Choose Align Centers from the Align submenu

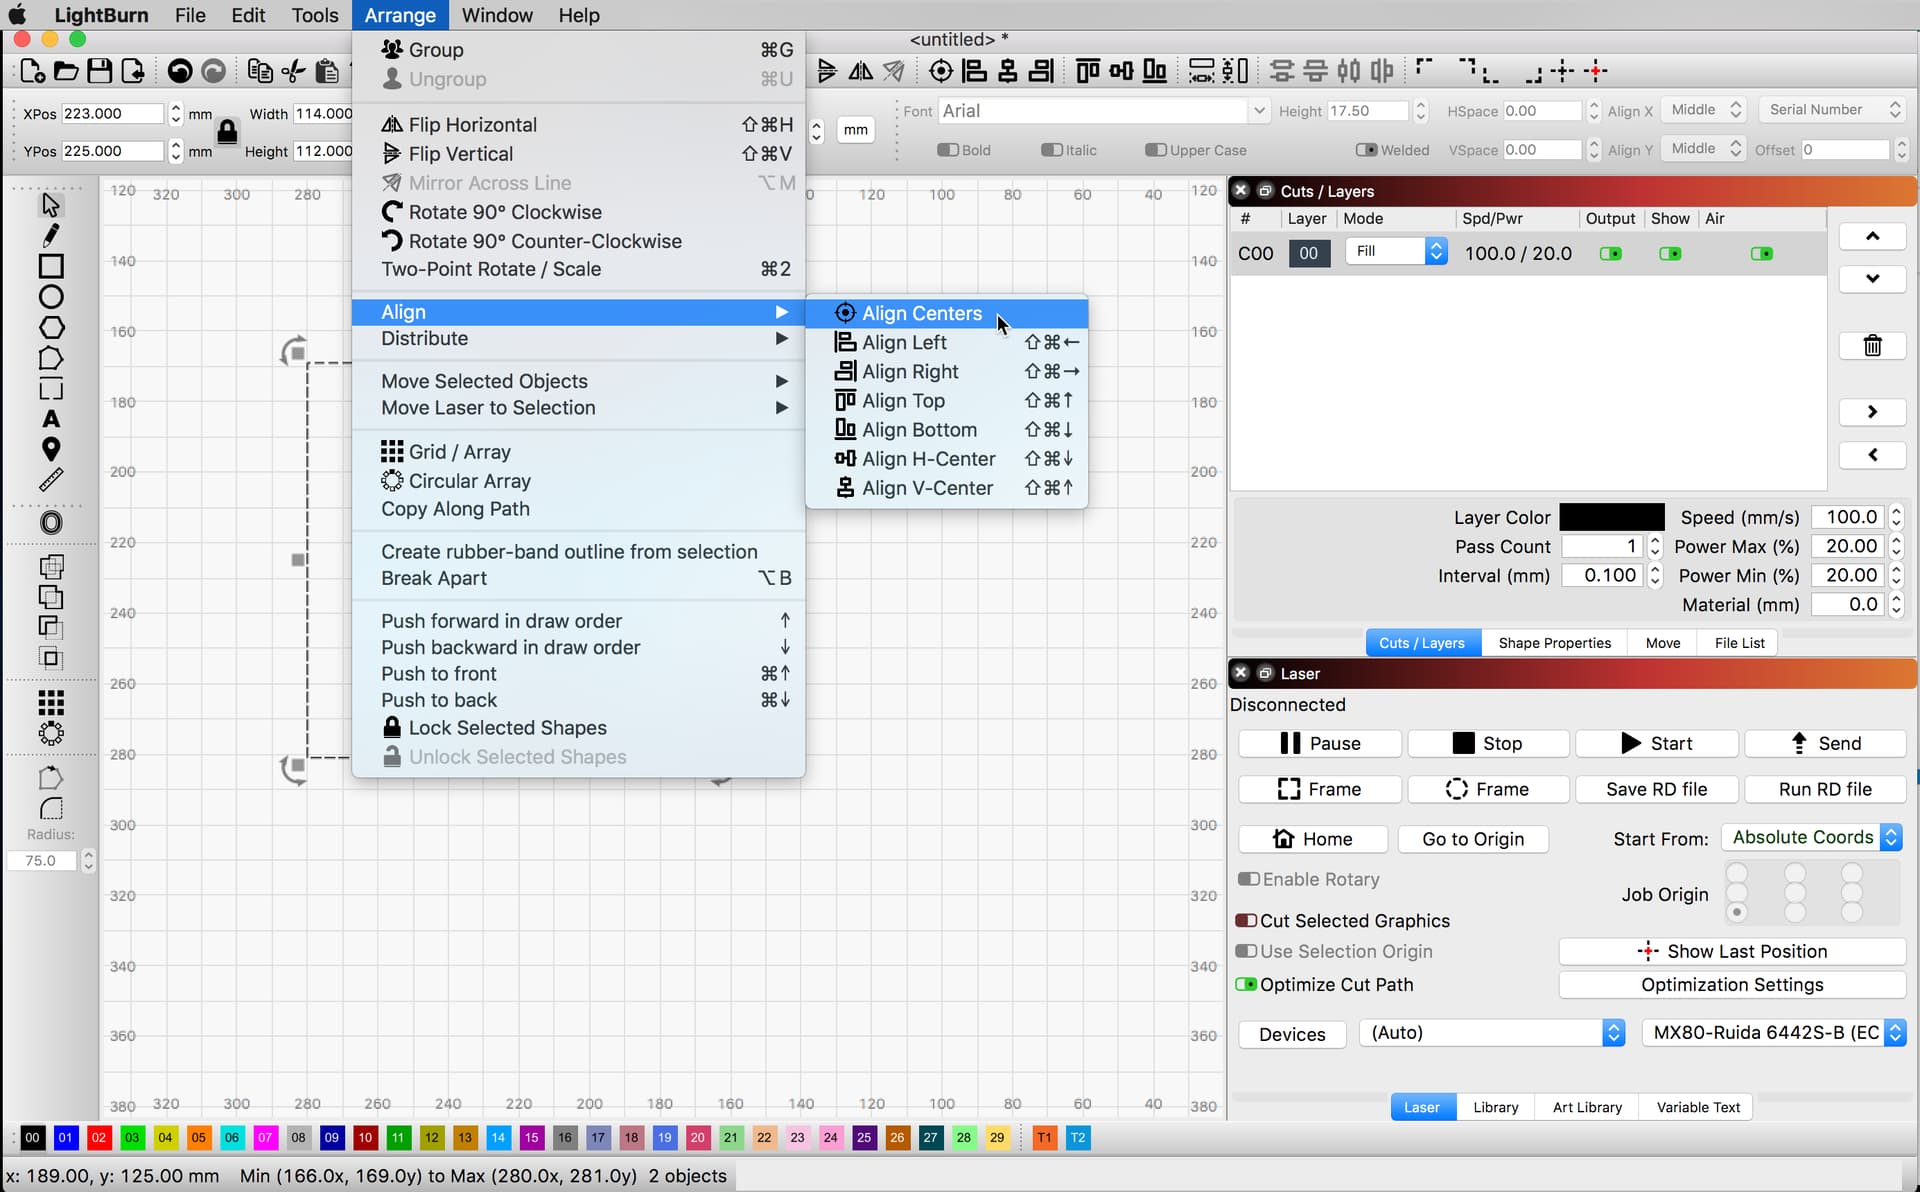(x=920, y=313)
